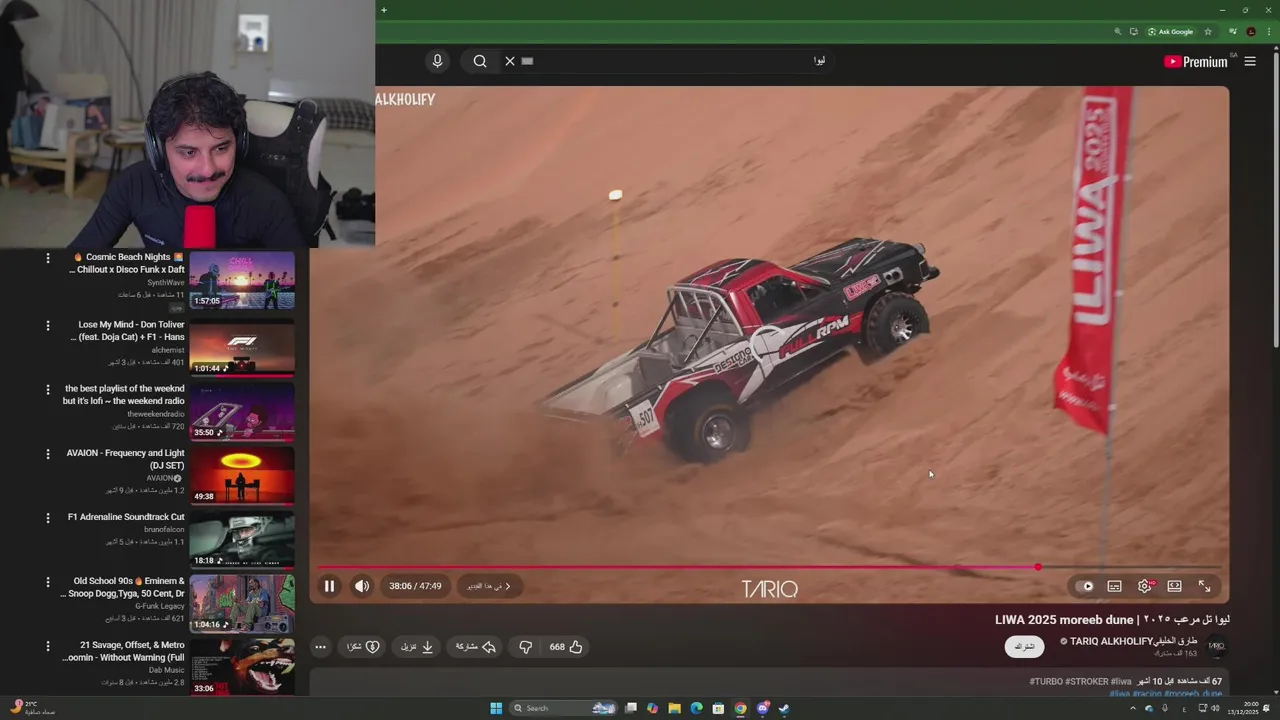
Task: Click the Share button under video
Action: tap(476, 647)
